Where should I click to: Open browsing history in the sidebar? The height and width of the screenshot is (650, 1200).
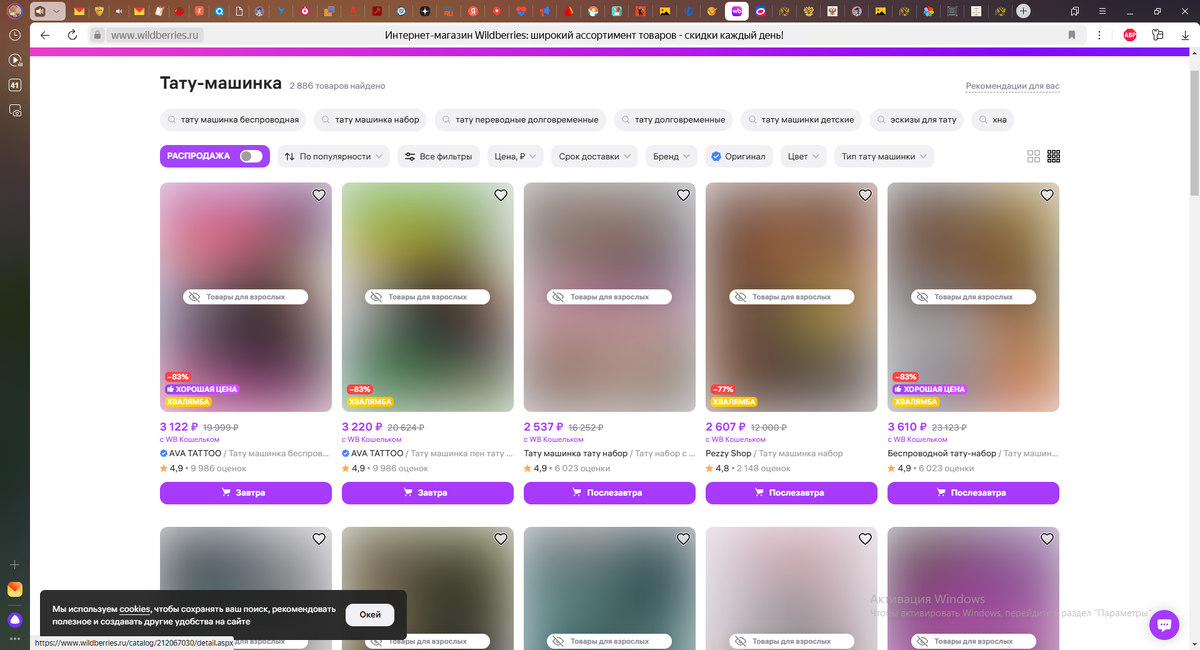coord(15,35)
